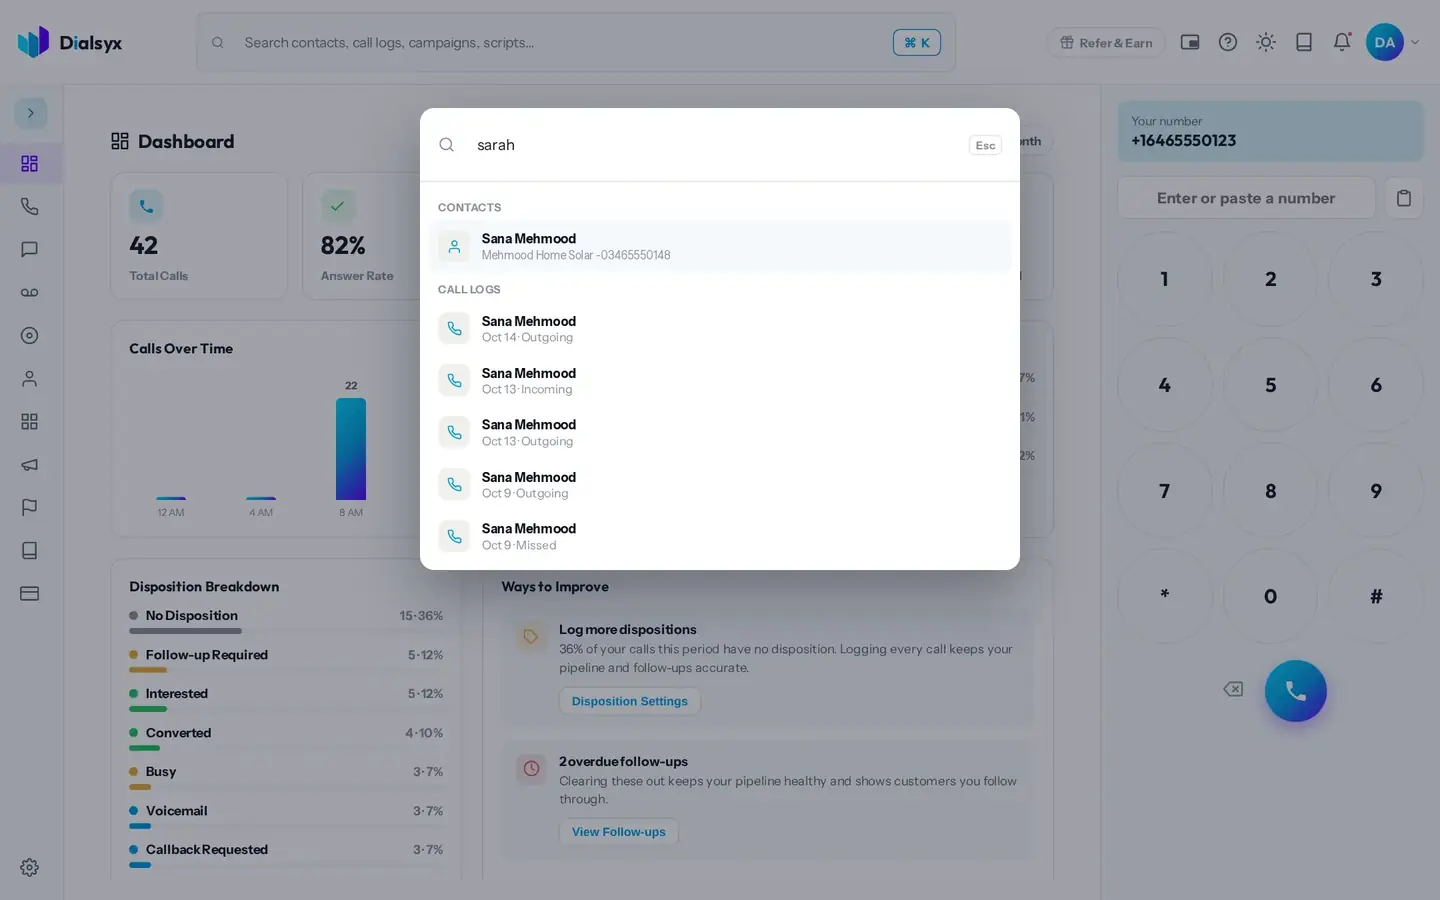Open the Contacts person icon in the sidebar
The image size is (1440, 900).
point(30,378)
